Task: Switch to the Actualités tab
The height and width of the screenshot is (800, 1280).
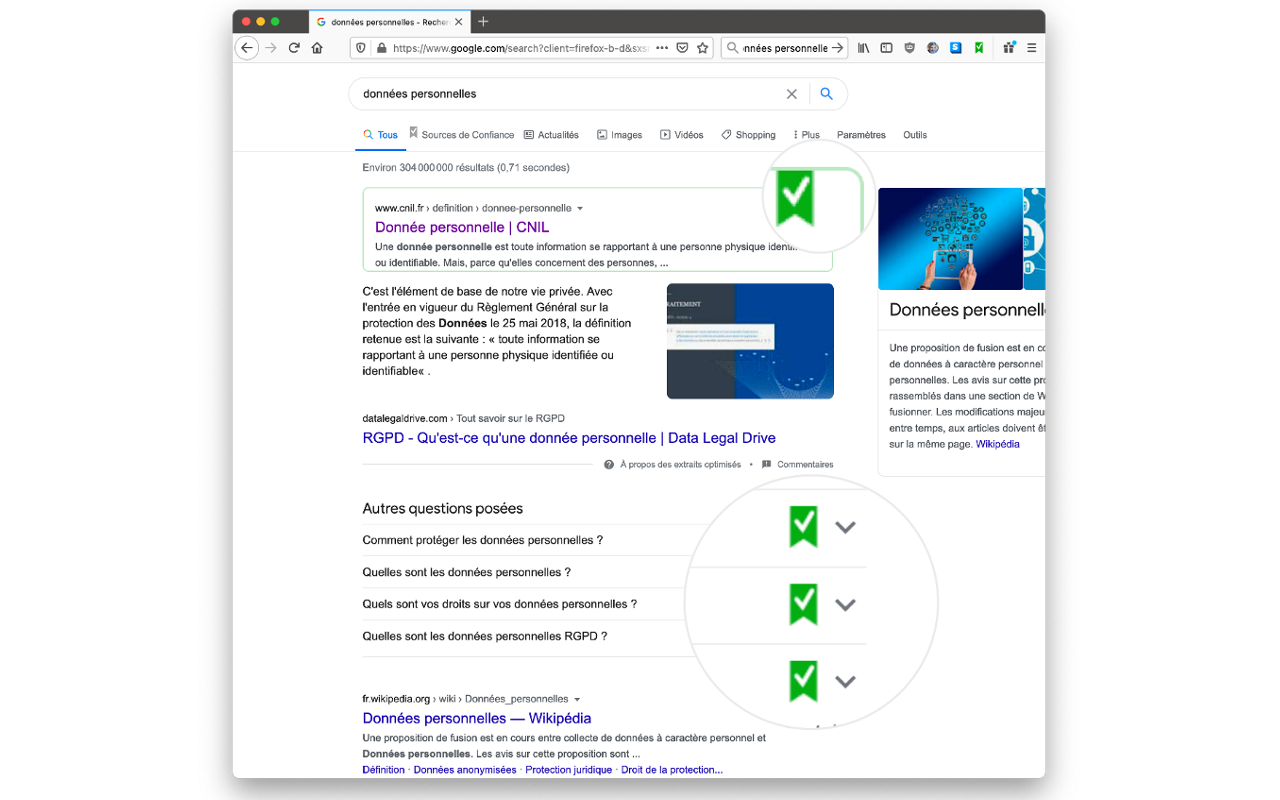Action: [551, 135]
